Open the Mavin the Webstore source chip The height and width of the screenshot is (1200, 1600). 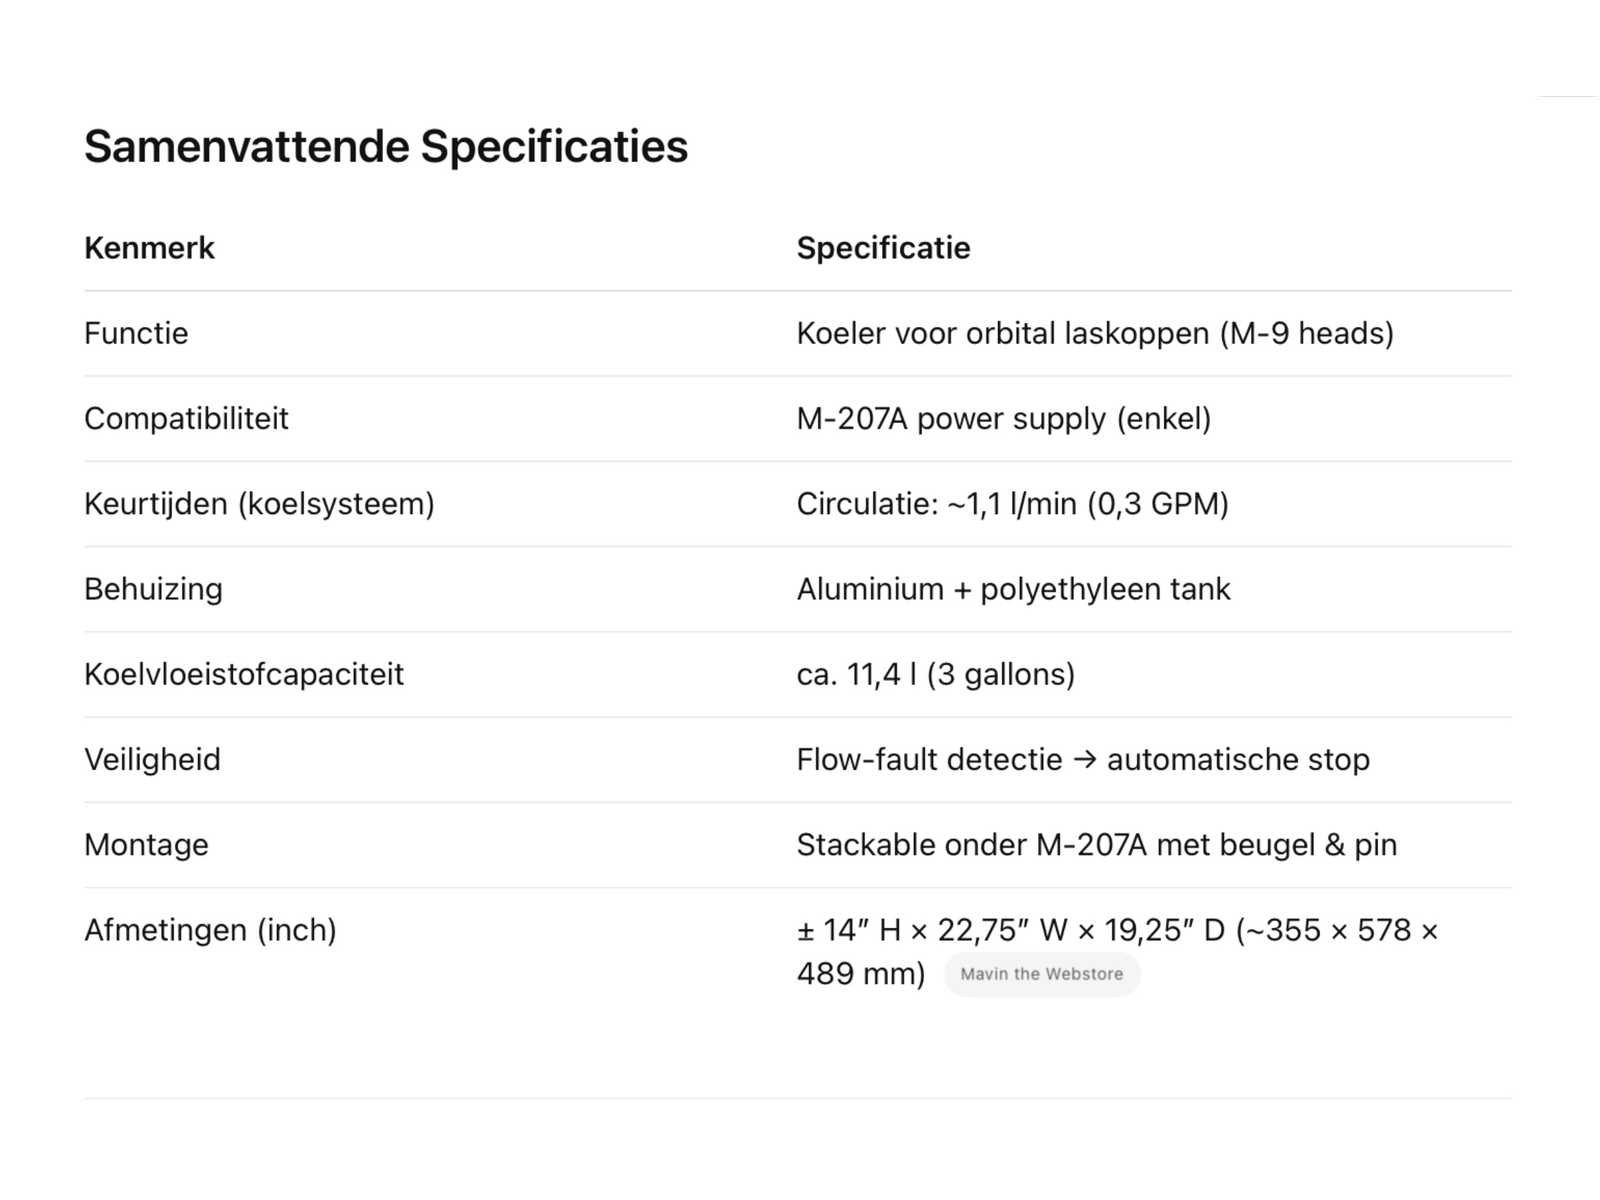pos(1041,974)
